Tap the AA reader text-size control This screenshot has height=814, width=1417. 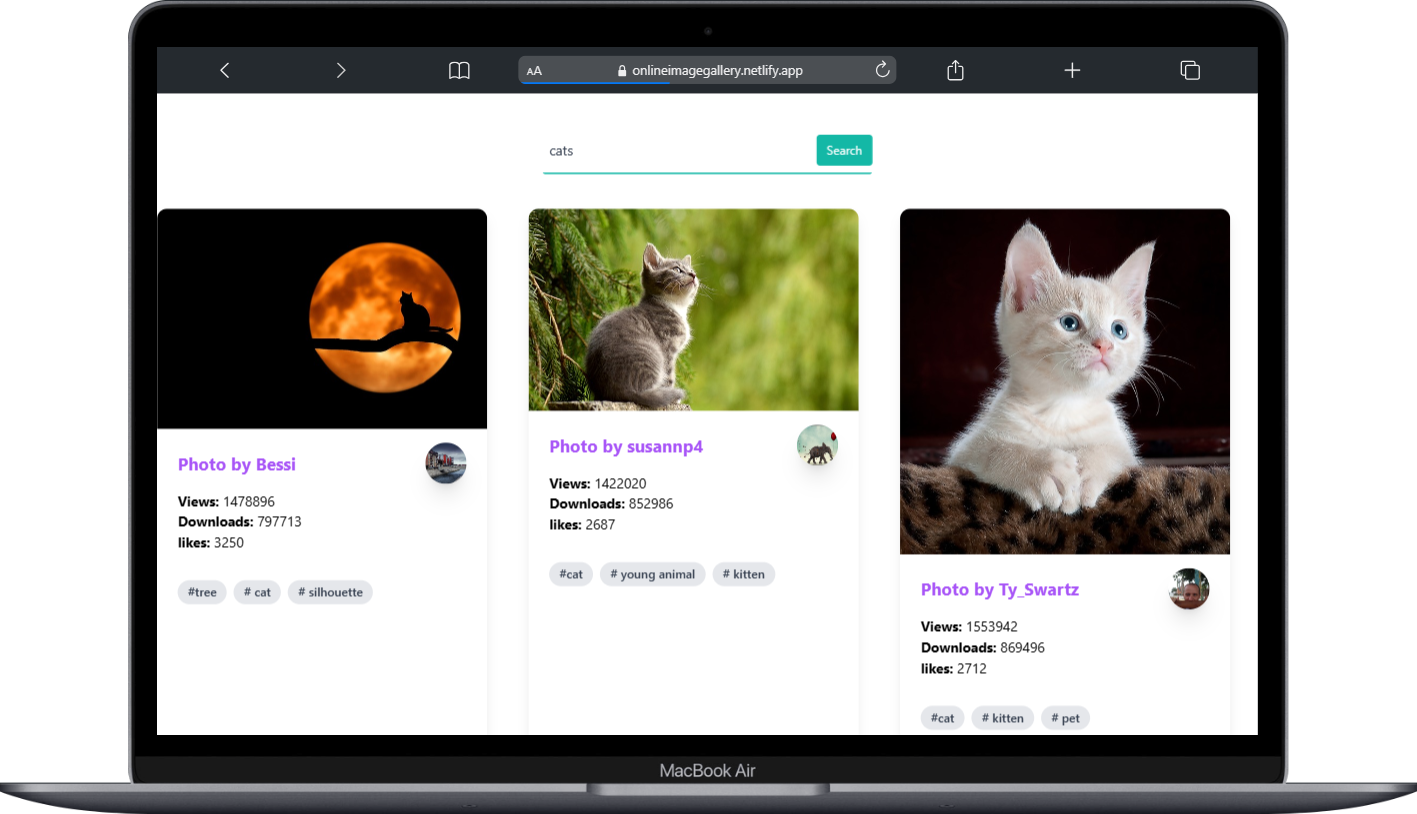[534, 71]
